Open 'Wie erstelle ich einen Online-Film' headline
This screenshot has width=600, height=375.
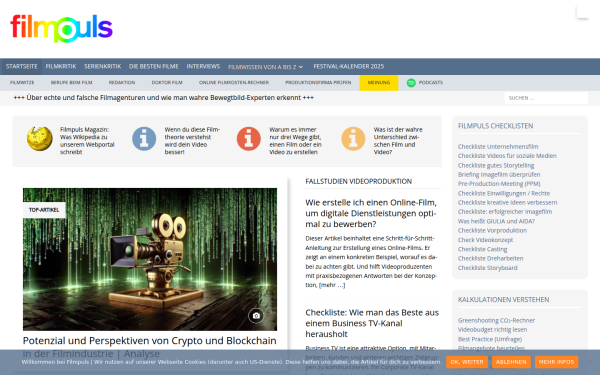coord(371,213)
